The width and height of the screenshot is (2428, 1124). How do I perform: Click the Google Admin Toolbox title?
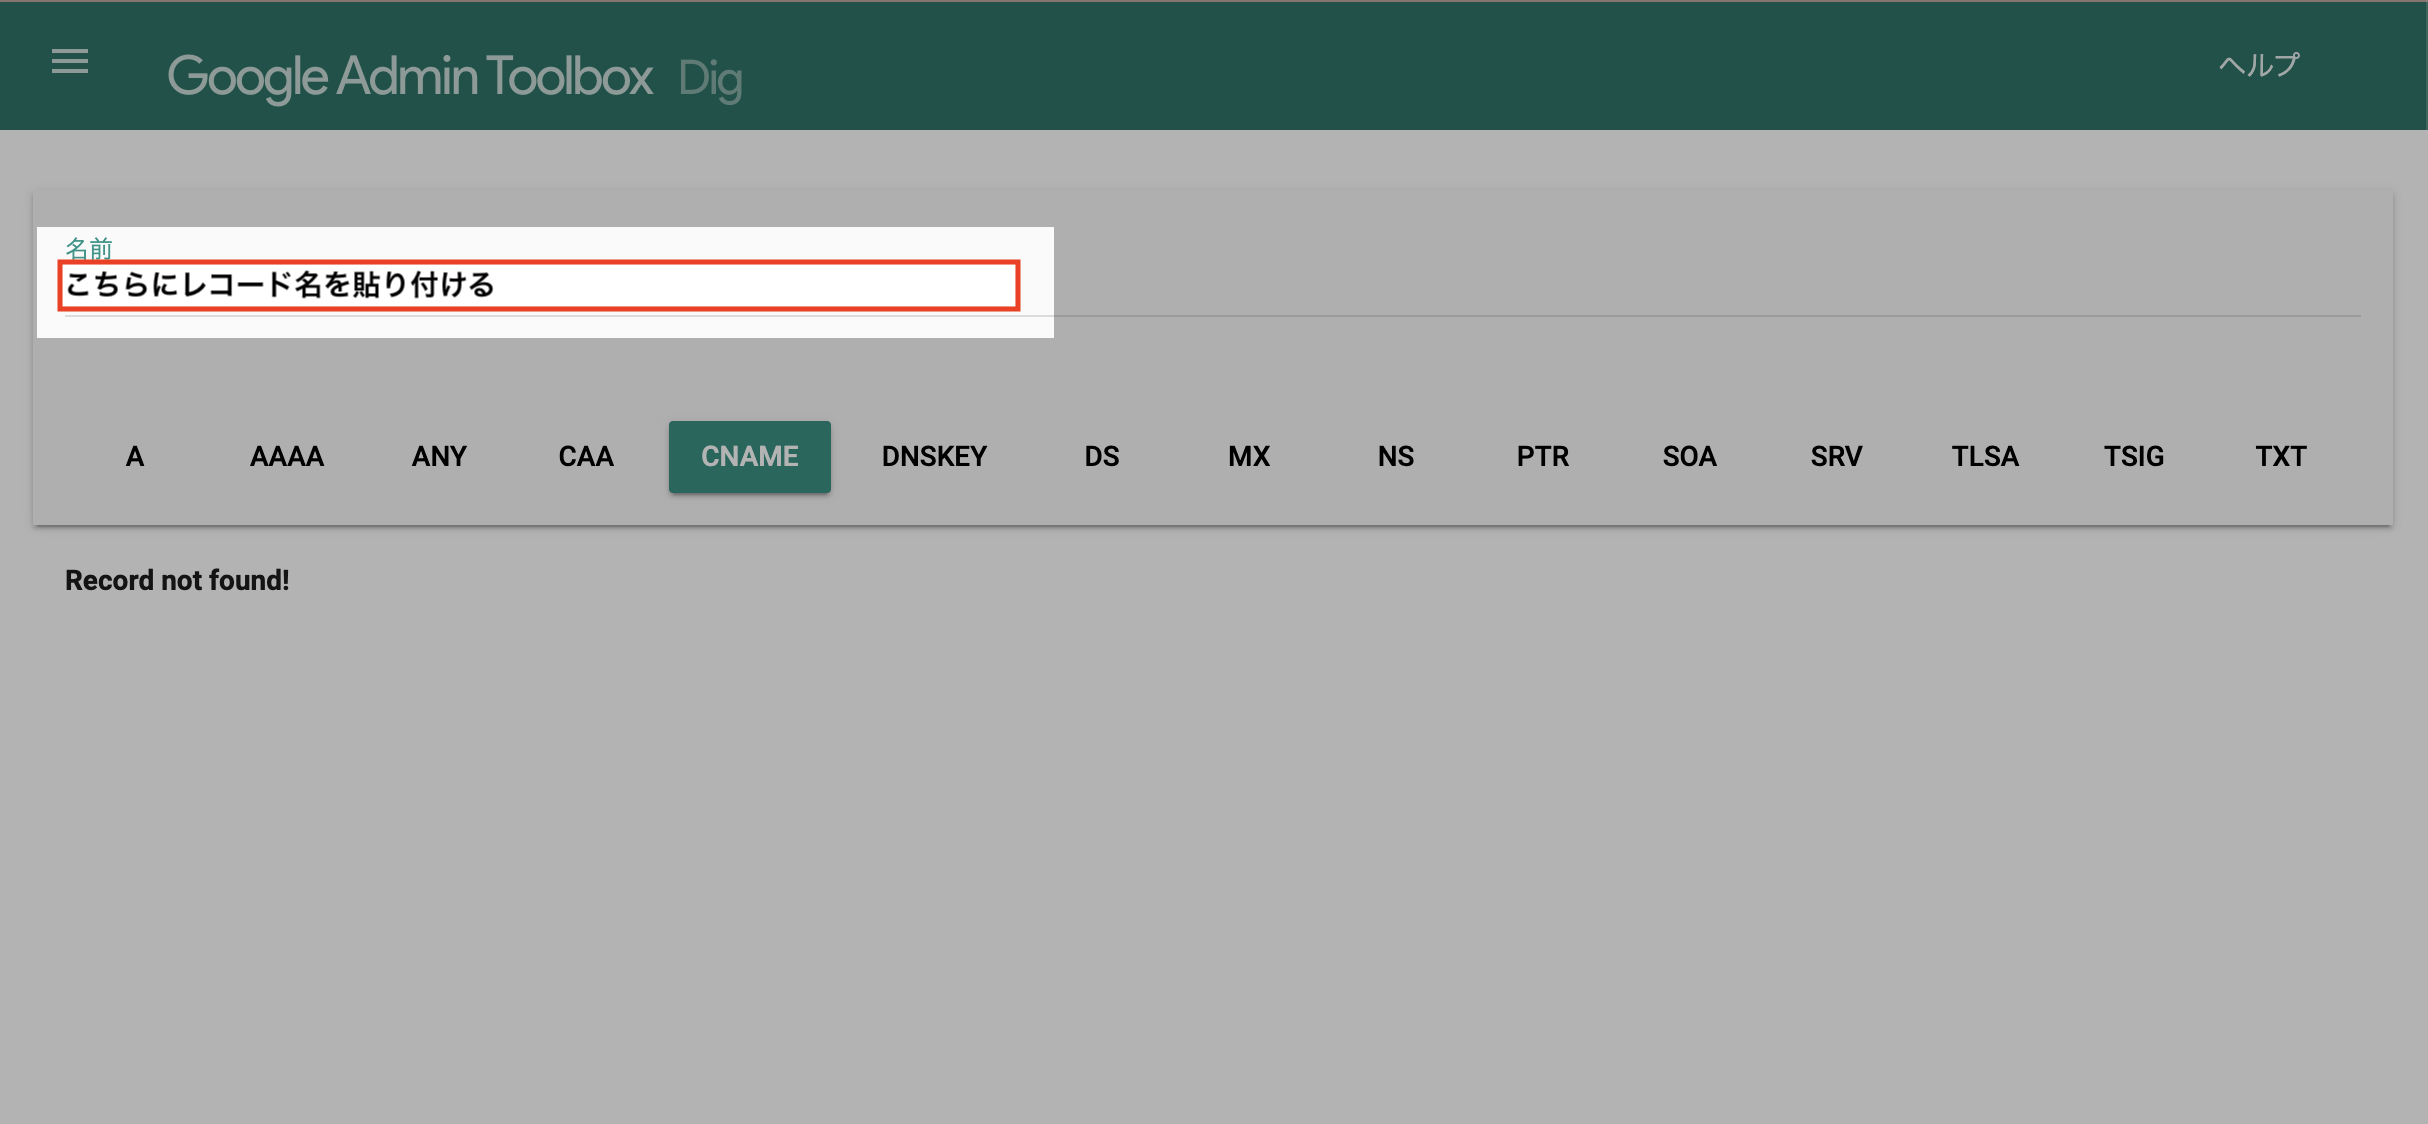tap(410, 77)
